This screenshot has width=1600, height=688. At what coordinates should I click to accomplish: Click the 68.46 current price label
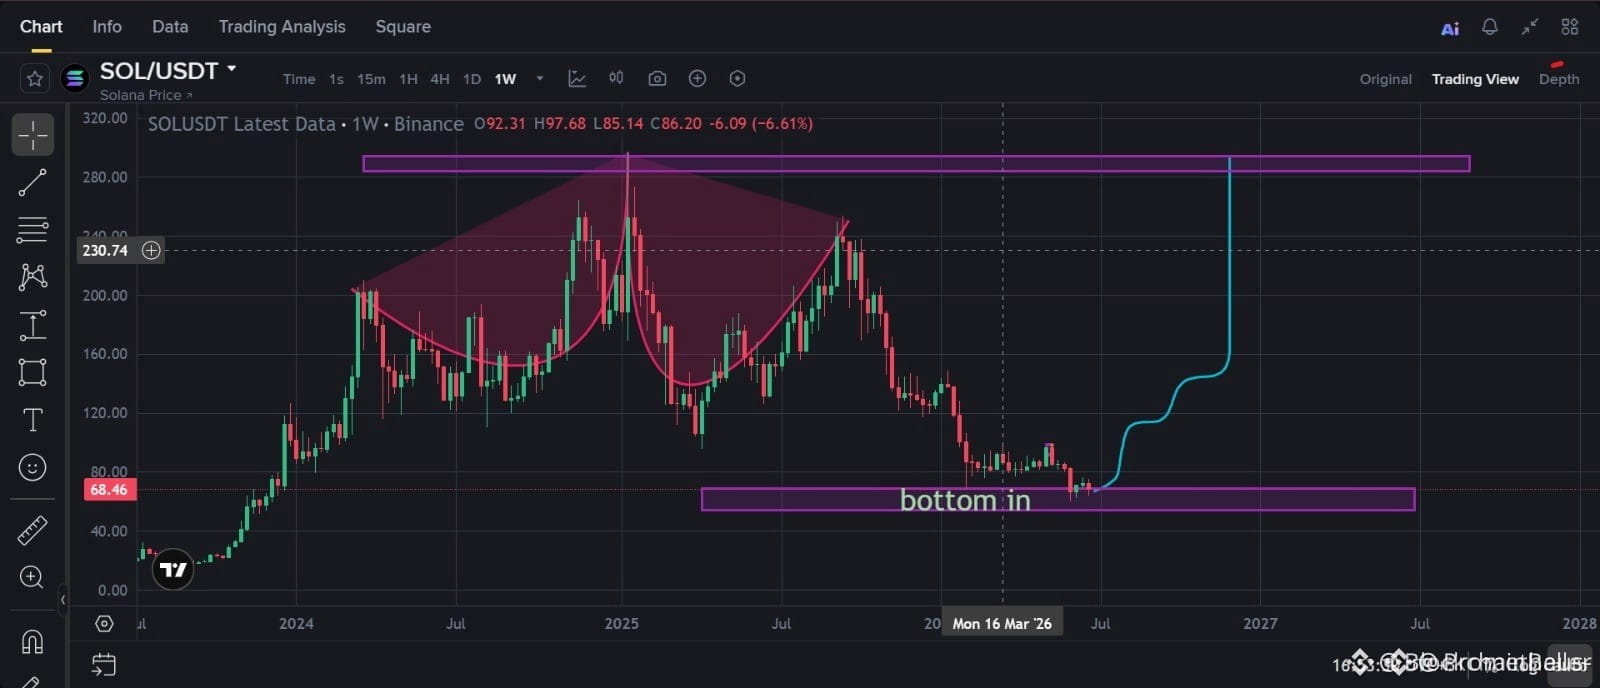click(x=109, y=490)
